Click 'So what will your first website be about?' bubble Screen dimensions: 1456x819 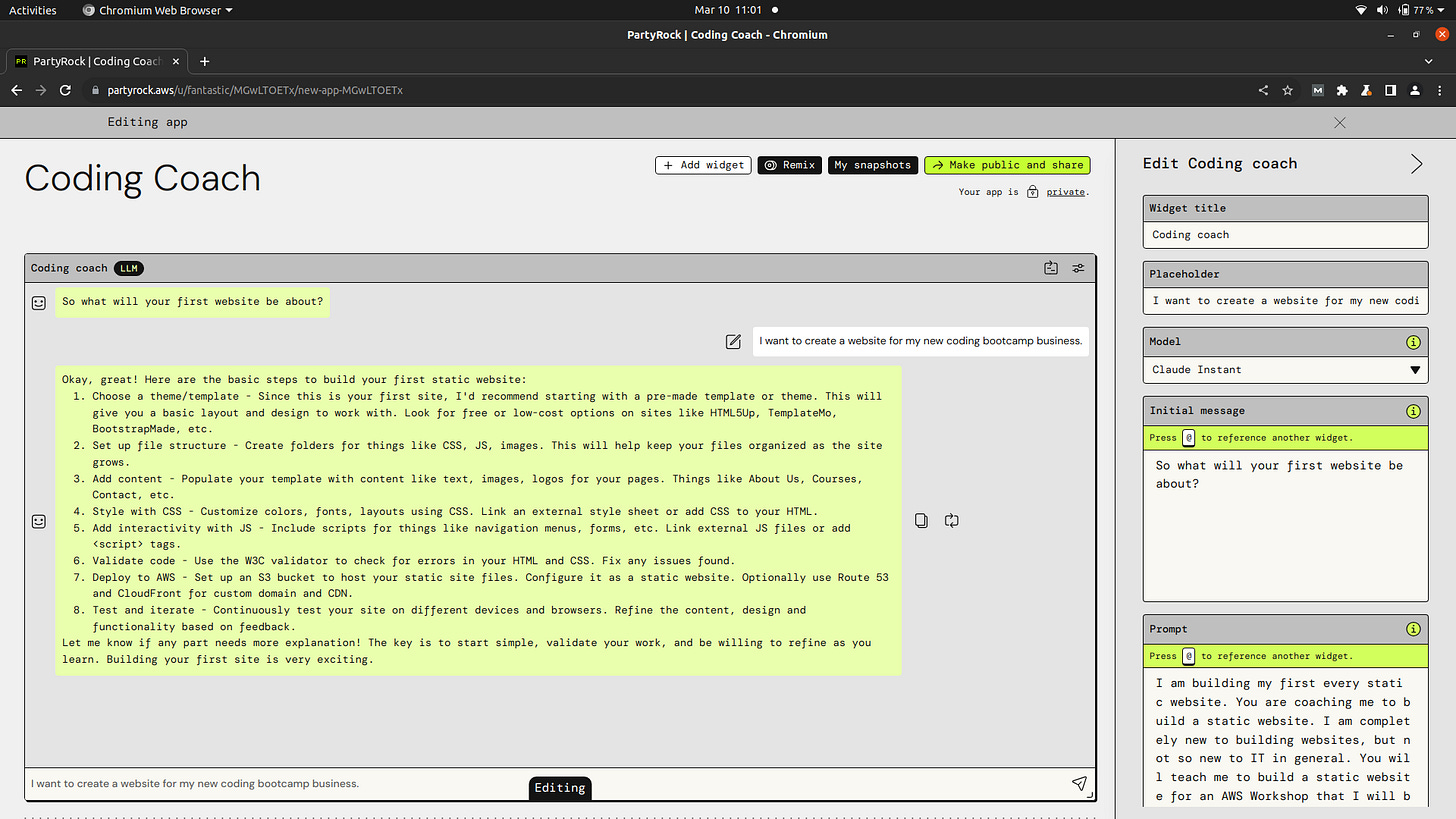point(192,301)
